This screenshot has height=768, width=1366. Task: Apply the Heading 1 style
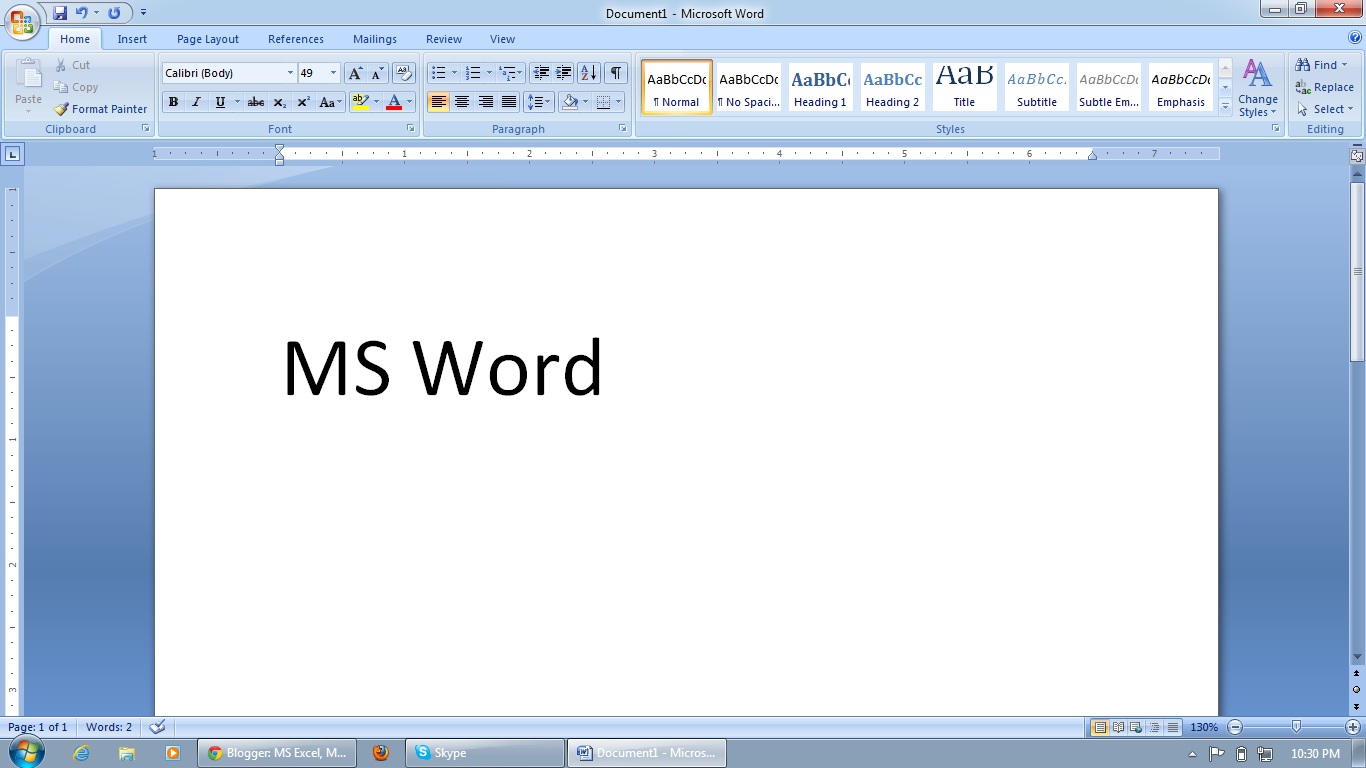(820, 87)
